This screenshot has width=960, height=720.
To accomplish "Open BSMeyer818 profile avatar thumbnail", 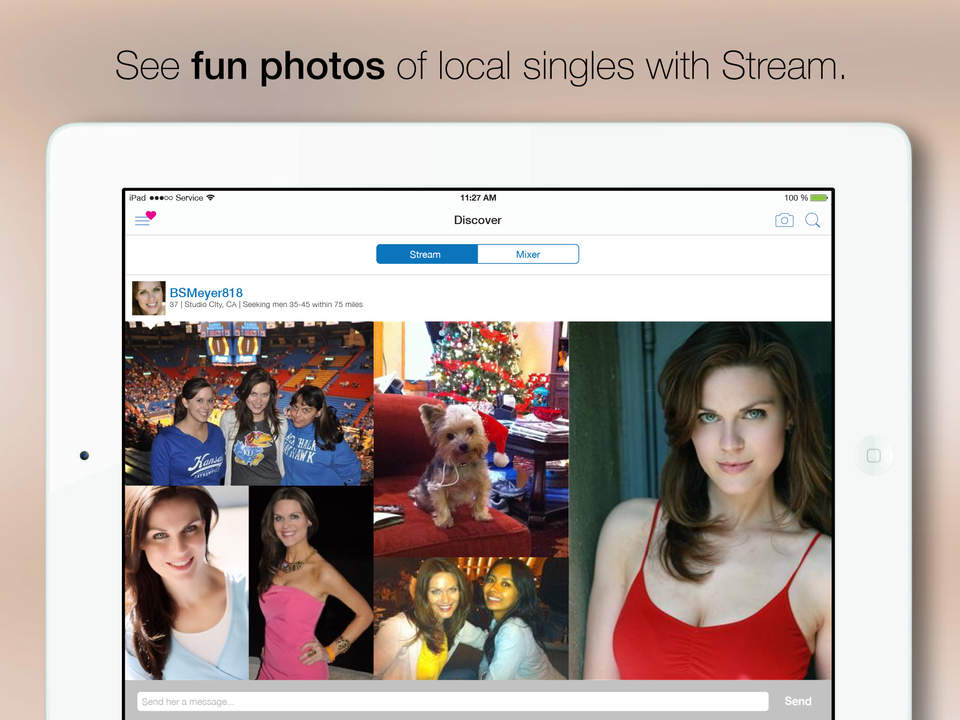I will [x=148, y=298].
